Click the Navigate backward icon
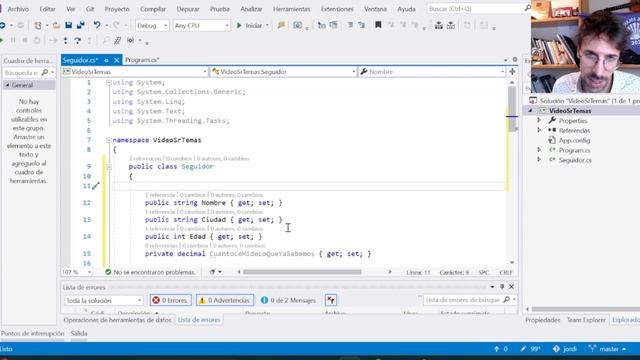 click(x=2, y=26)
